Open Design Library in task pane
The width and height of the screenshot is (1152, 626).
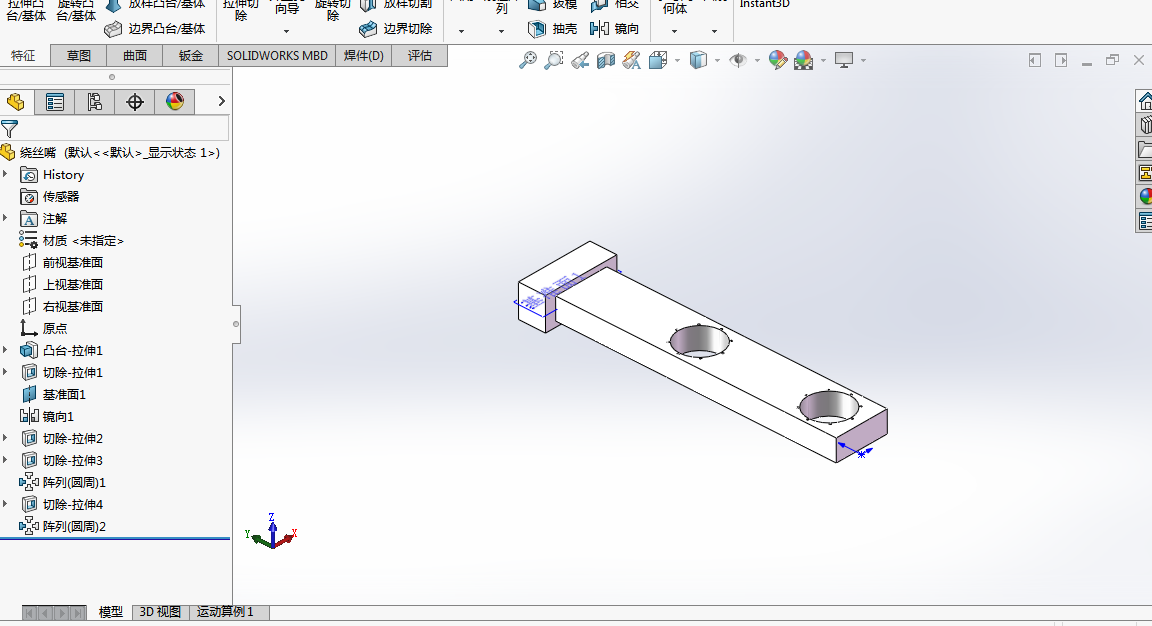pos(1145,125)
